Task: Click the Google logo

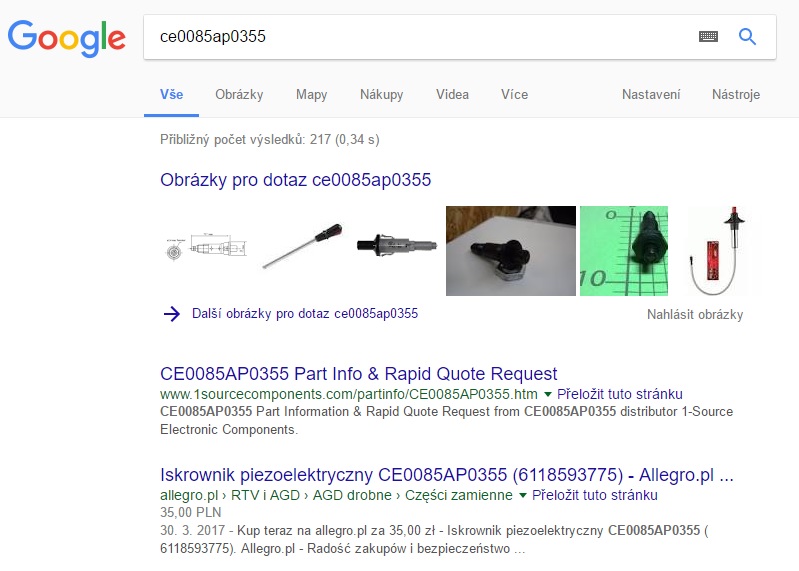Action: pyautogui.click(x=67, y=38)
